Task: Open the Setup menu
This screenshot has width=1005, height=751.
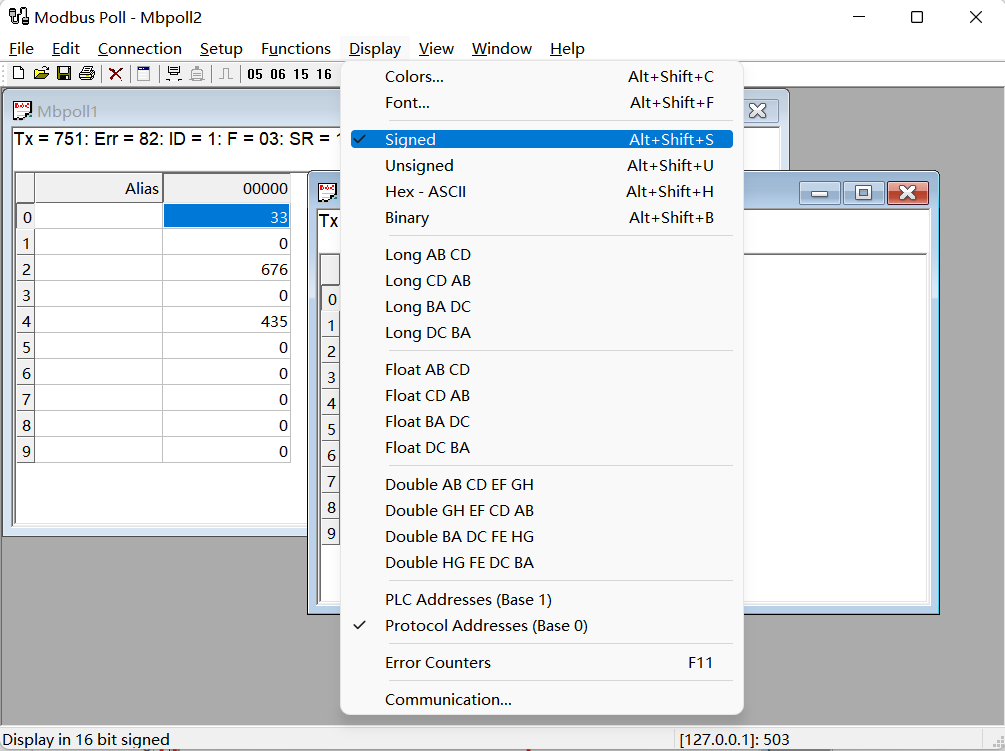Action: pyautogui.click(x=221, y=49)
